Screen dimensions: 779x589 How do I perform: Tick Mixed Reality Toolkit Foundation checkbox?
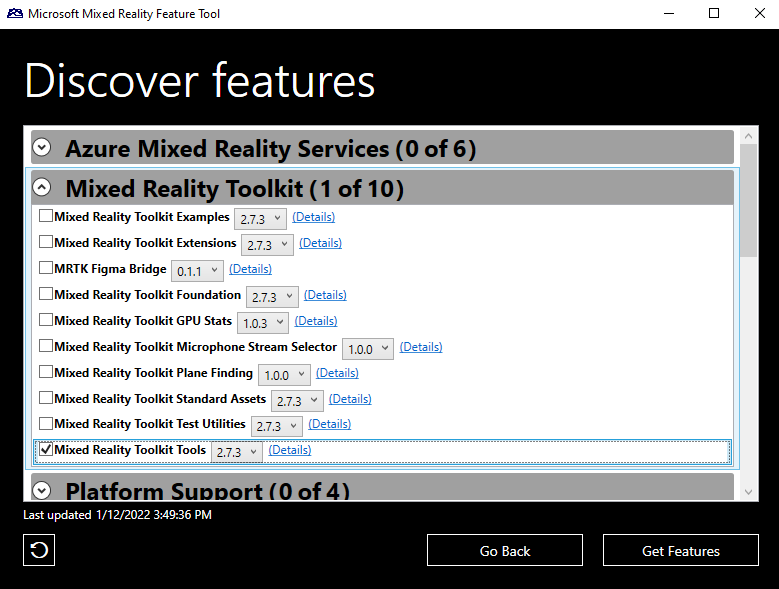(46, 294)
